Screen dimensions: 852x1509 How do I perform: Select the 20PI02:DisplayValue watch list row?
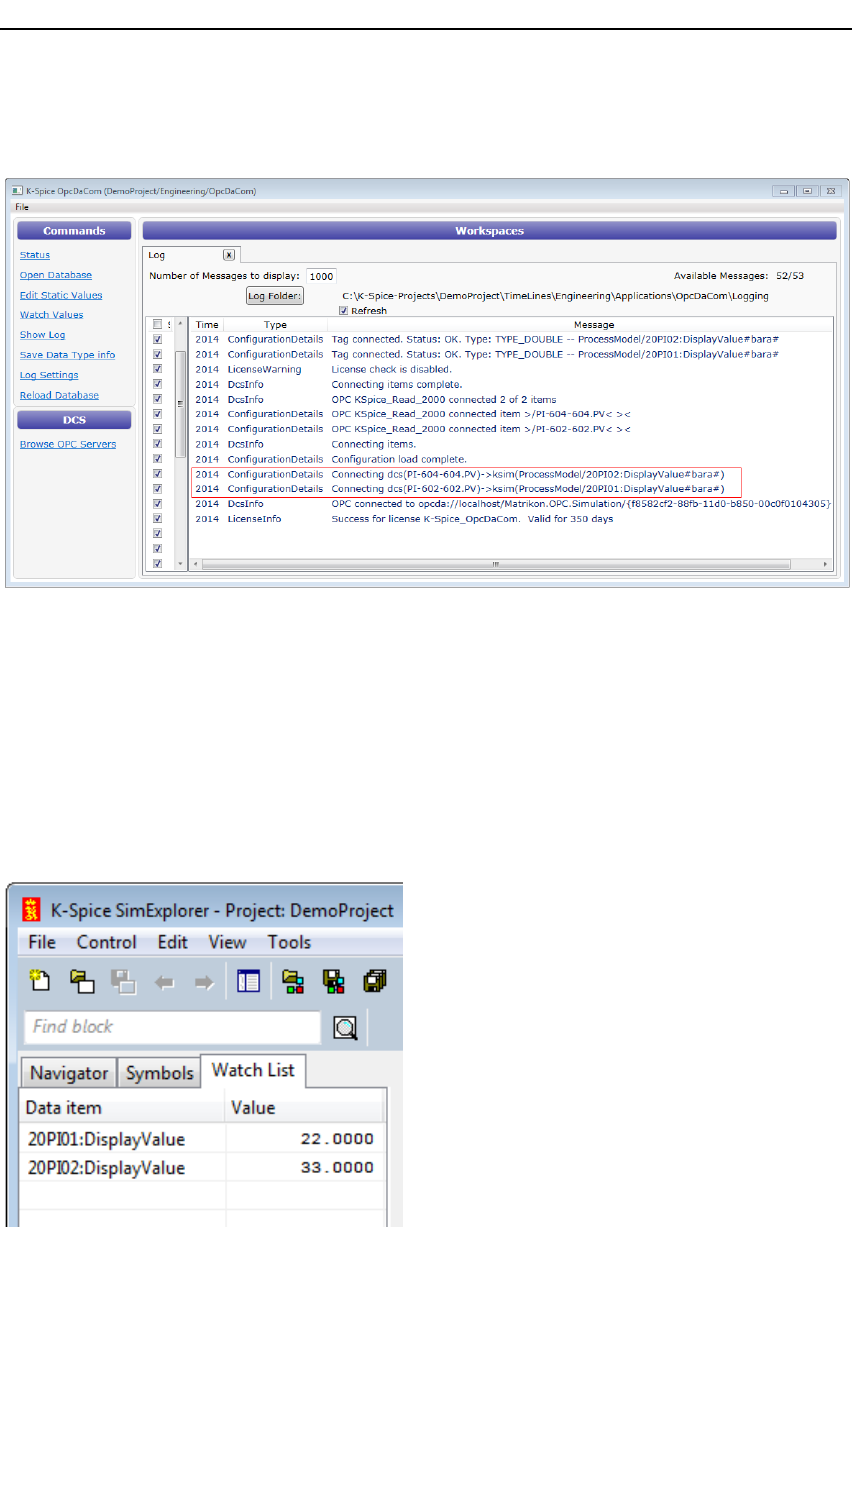(203, 1168)
